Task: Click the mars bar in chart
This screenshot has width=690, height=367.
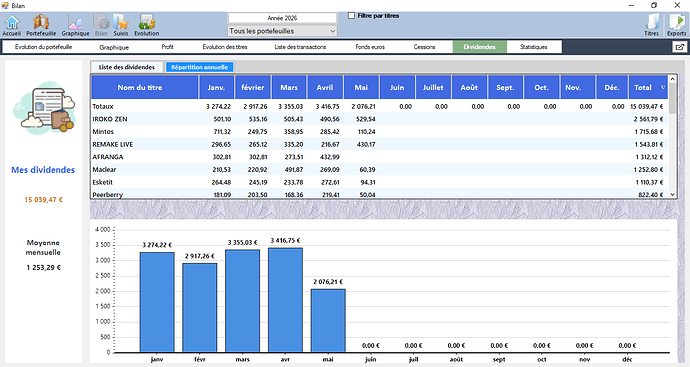Action: point(242,301)
